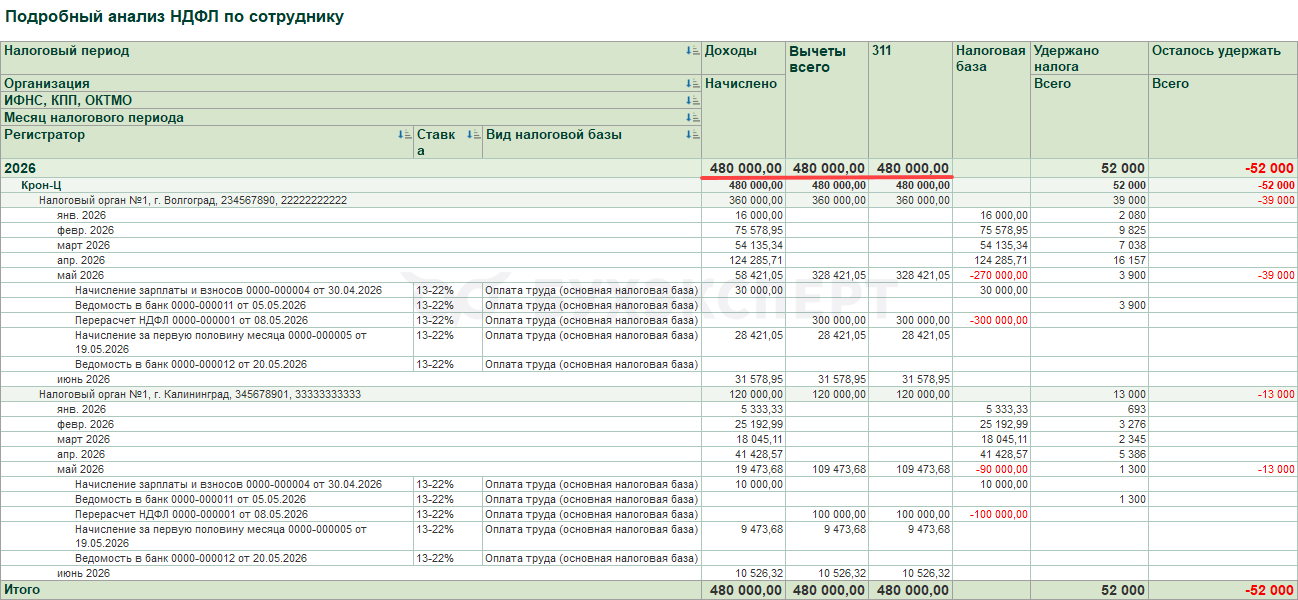This screenshot has width=1298, height=600.
Task: Sort by Месяц налогового периода icon
Action: (692, 118)
